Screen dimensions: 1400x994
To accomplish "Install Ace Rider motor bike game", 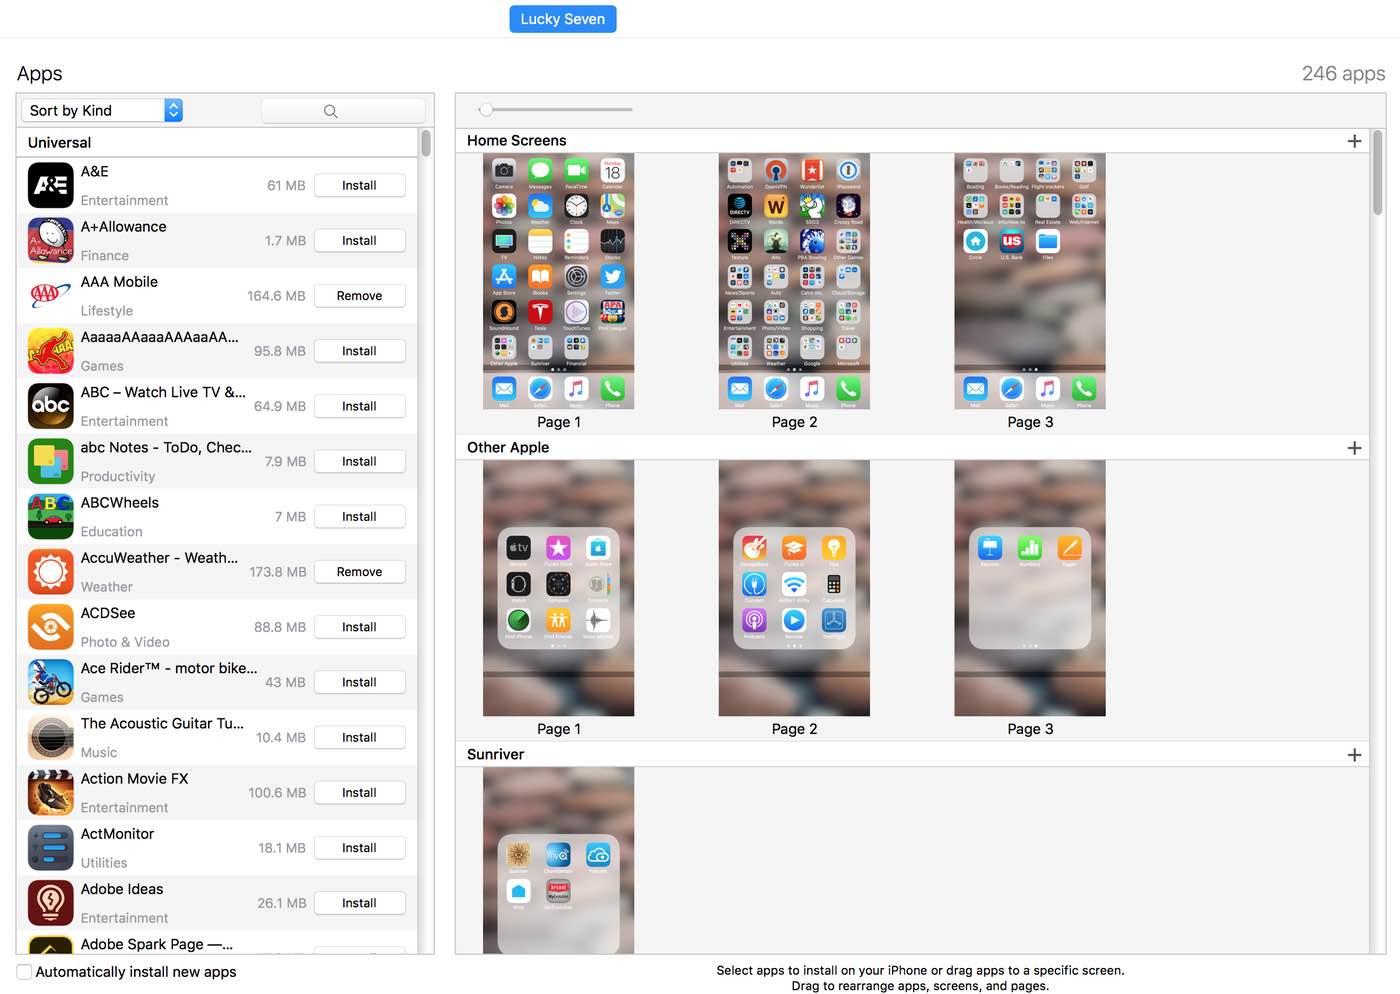I will [x=359, y=682].
